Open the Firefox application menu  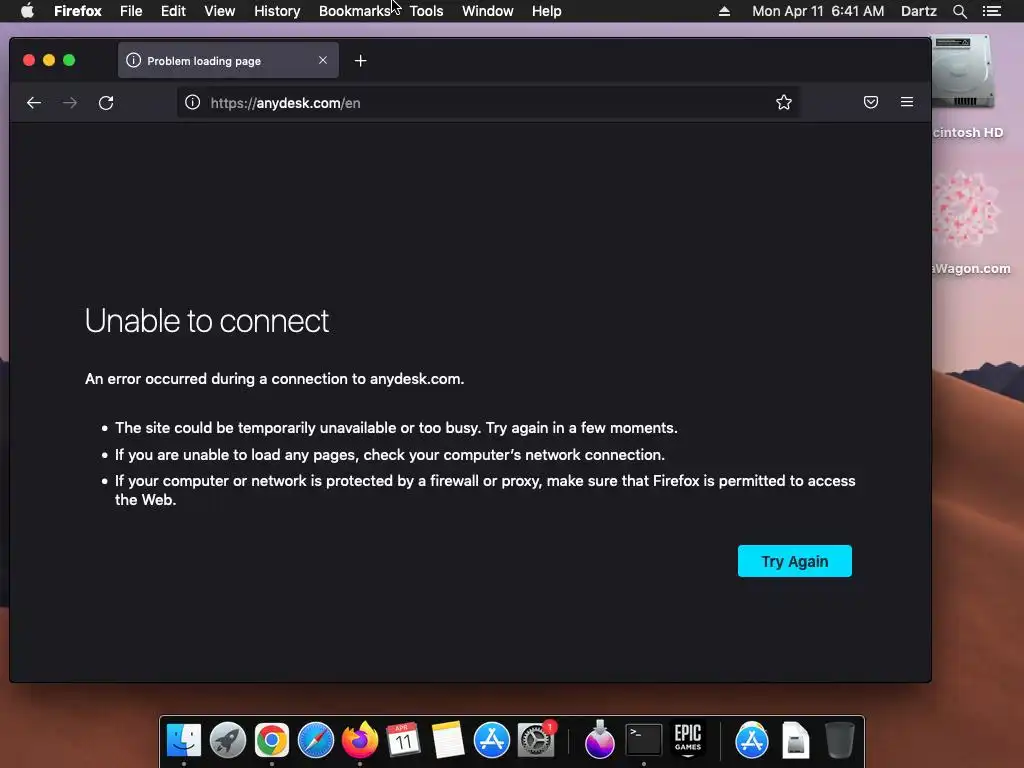pyautogui.click(x=78, y=11)
